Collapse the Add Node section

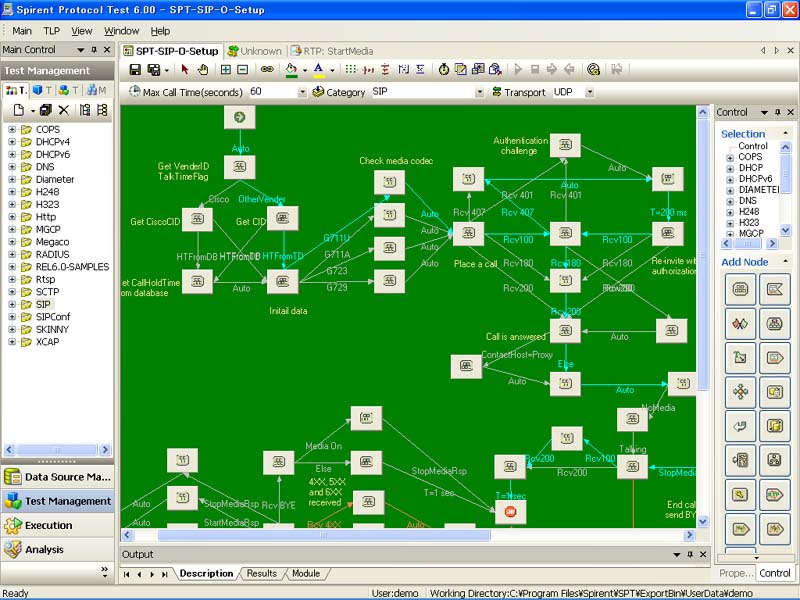click(786, 262)
